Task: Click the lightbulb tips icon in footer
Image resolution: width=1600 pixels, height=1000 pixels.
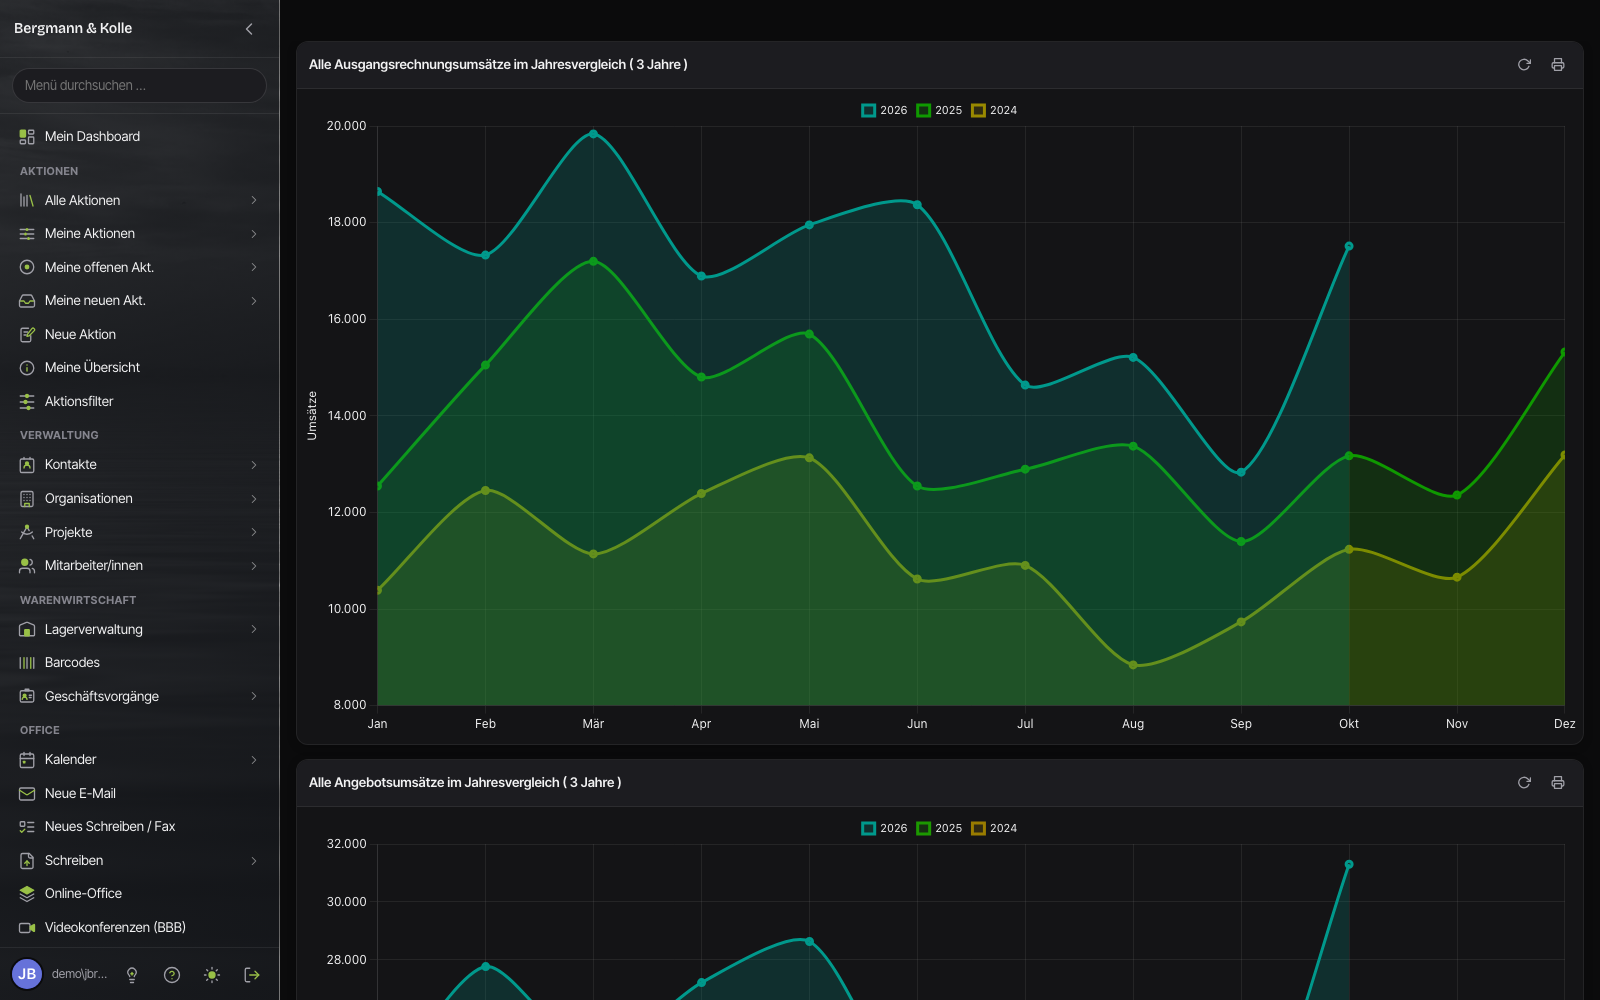Action: point(132,975)
